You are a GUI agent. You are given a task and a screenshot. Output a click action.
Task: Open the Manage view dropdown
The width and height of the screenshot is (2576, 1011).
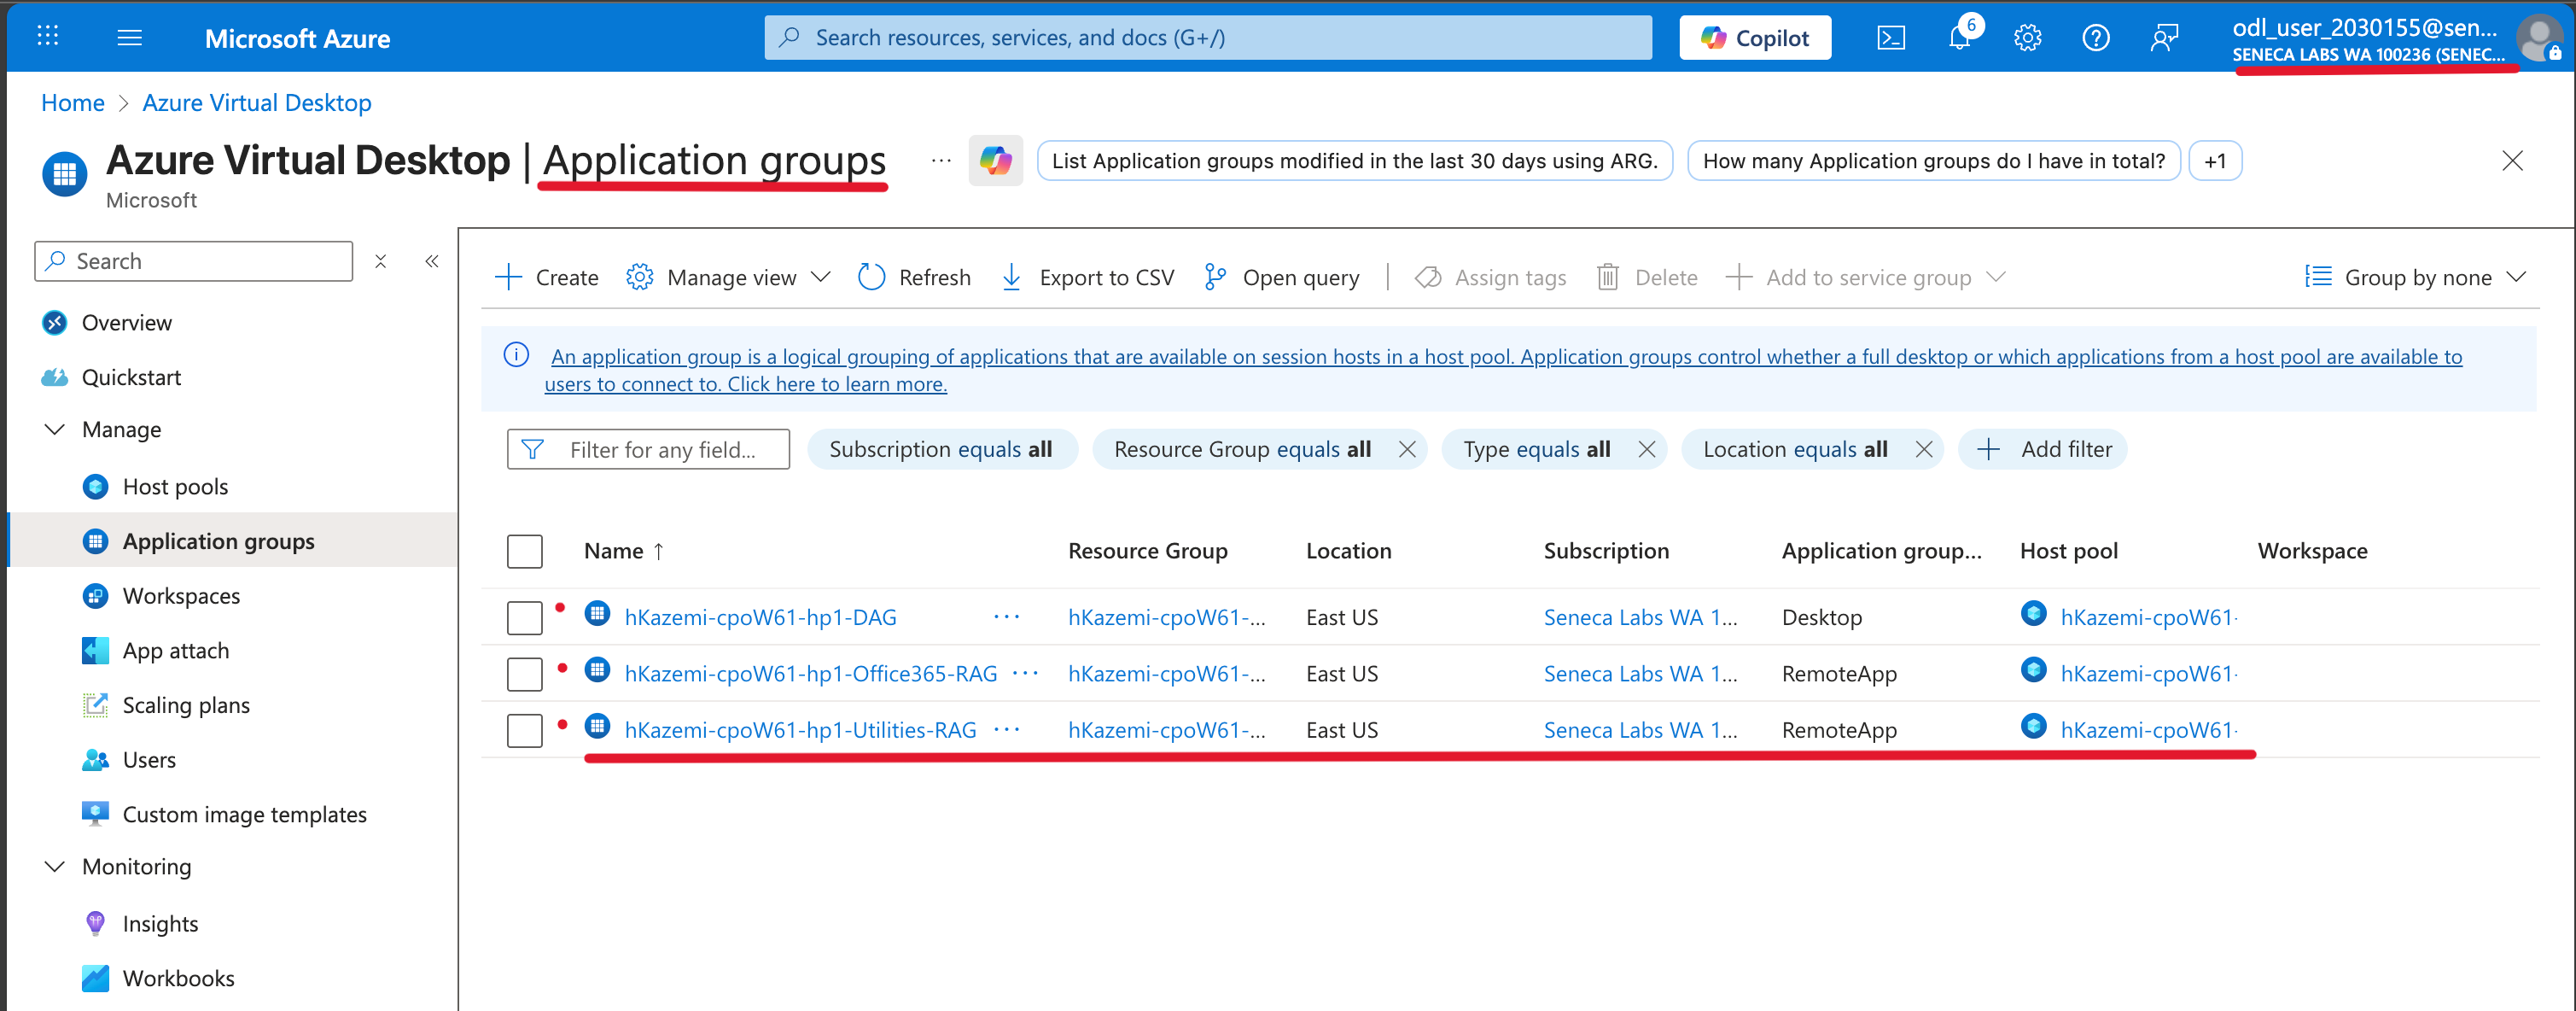pyautogui.click(x=728, y=277)
